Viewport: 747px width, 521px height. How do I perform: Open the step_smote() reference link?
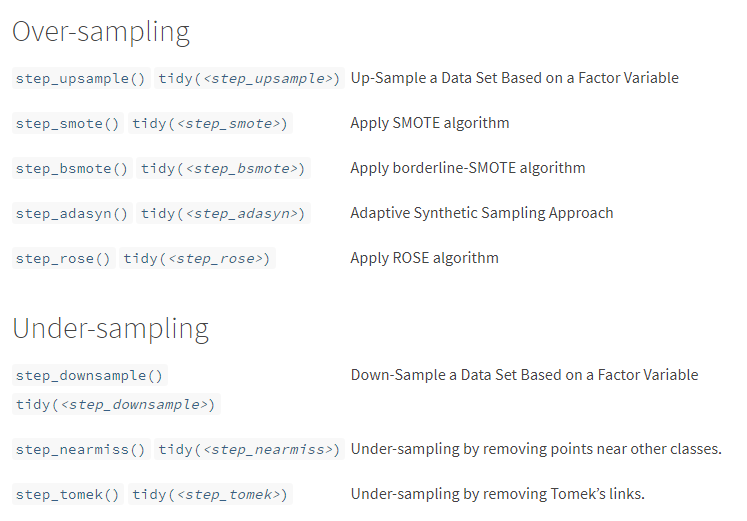(67, 123)
